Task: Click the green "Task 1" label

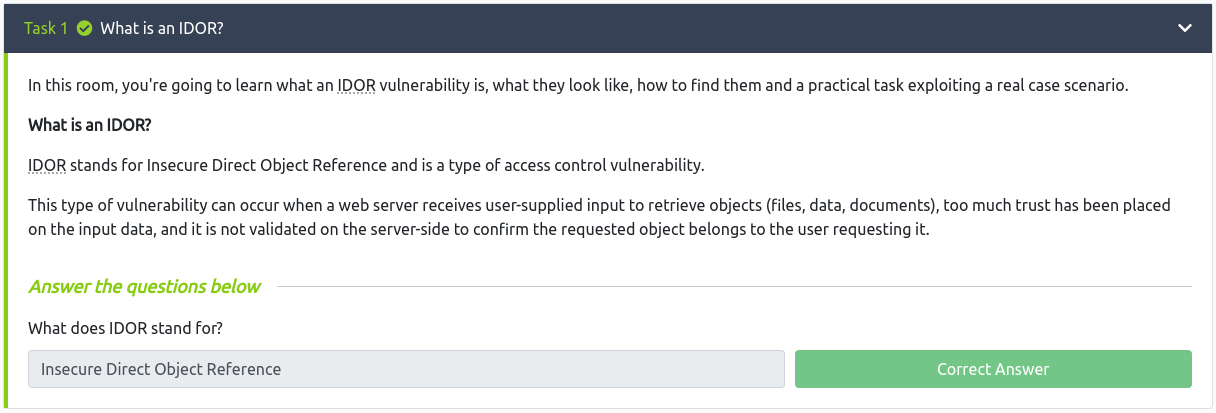Action: 46,28
